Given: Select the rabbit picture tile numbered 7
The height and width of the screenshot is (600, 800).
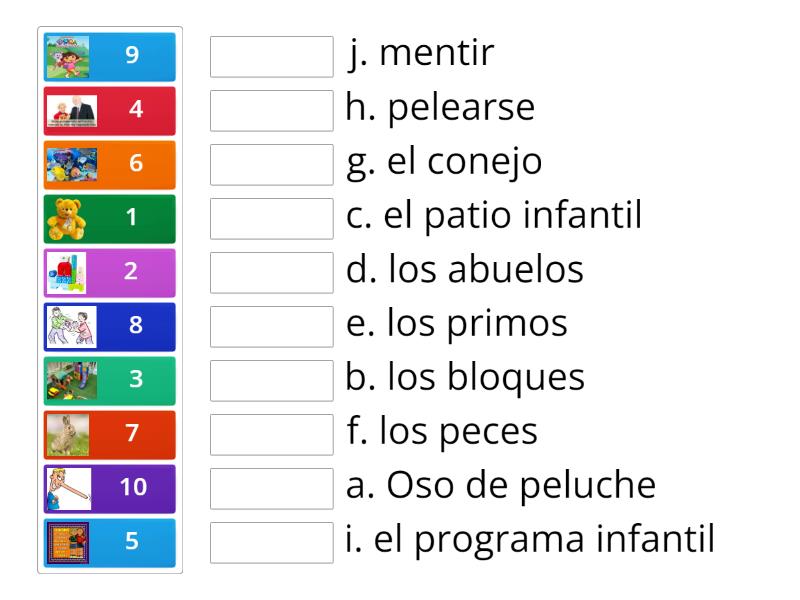Looking at the screenshot, I should [109, 433].
